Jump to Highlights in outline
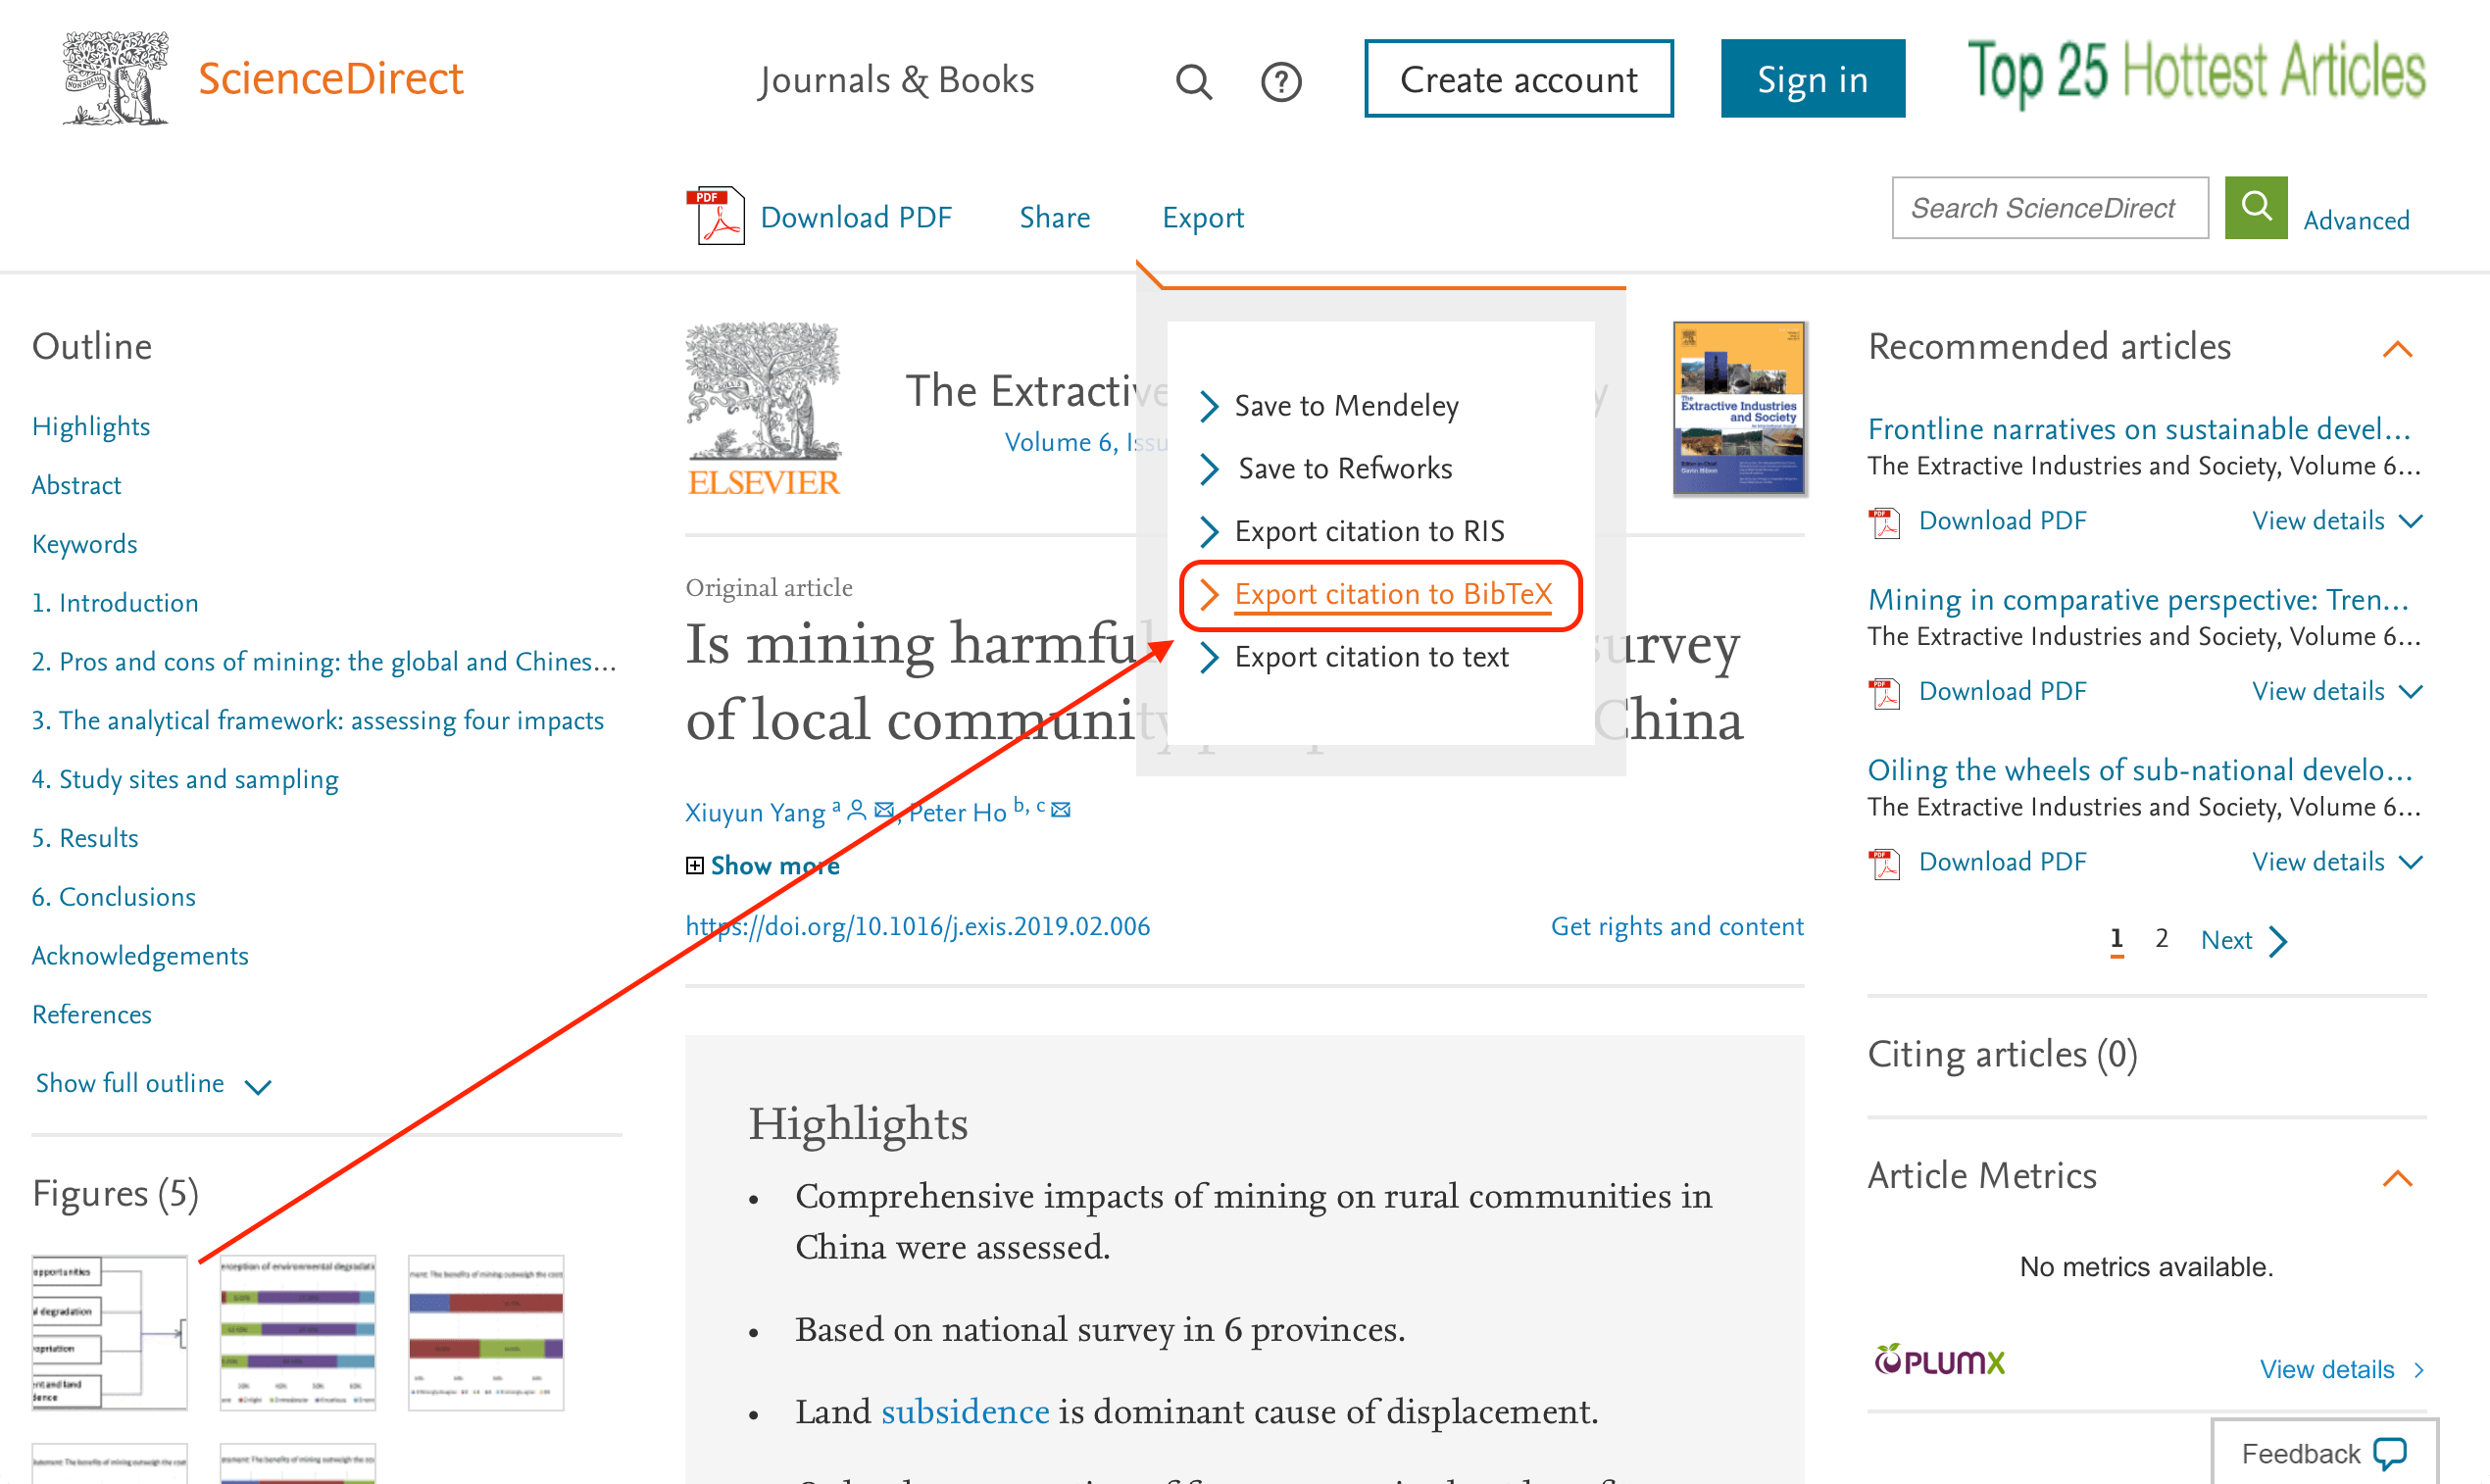This screenshot has width=2490, height=1484. [x=91, y=426]
